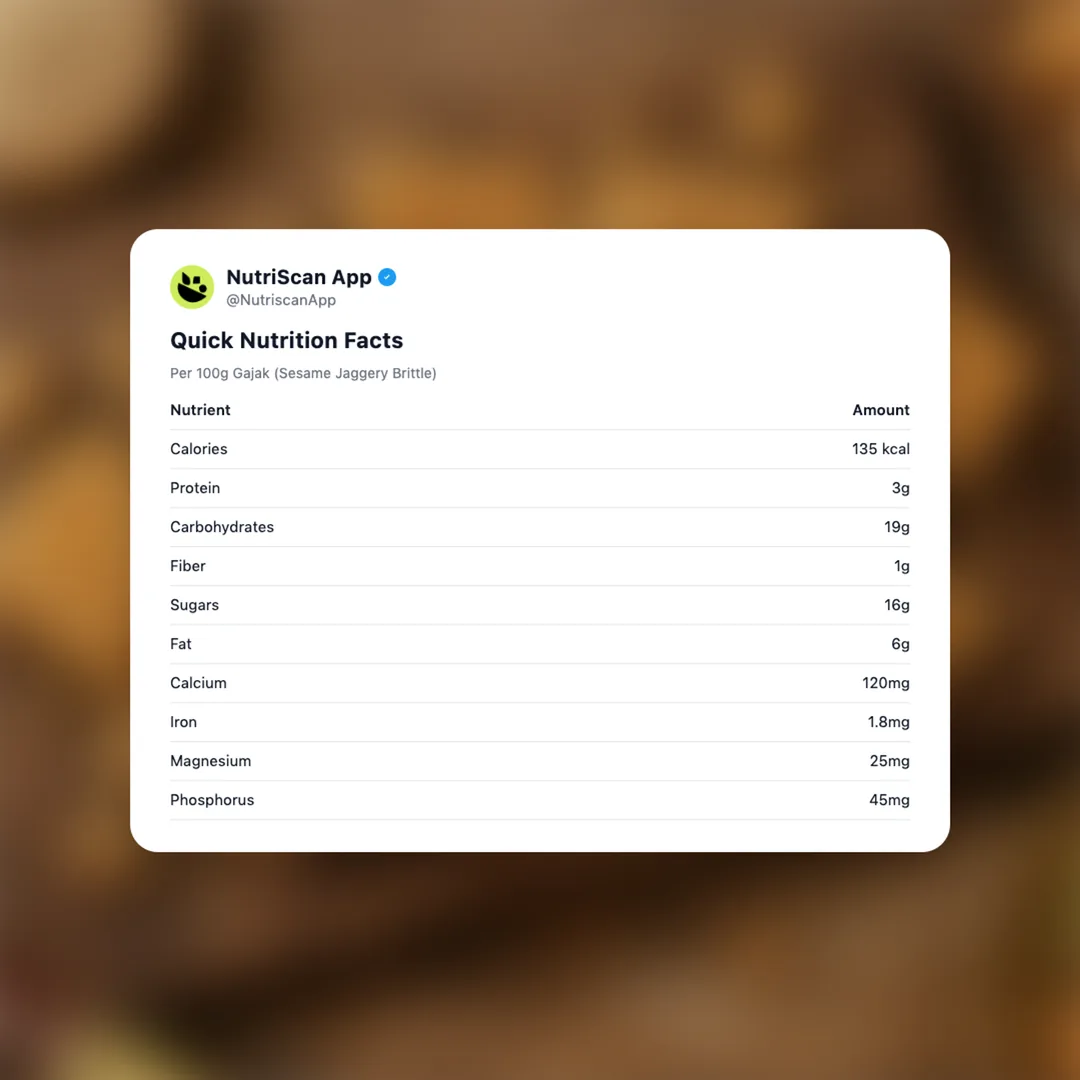Click the NutriScan App avatar logo
The height and width of the screenshot is (1080, 1080).
192,287
